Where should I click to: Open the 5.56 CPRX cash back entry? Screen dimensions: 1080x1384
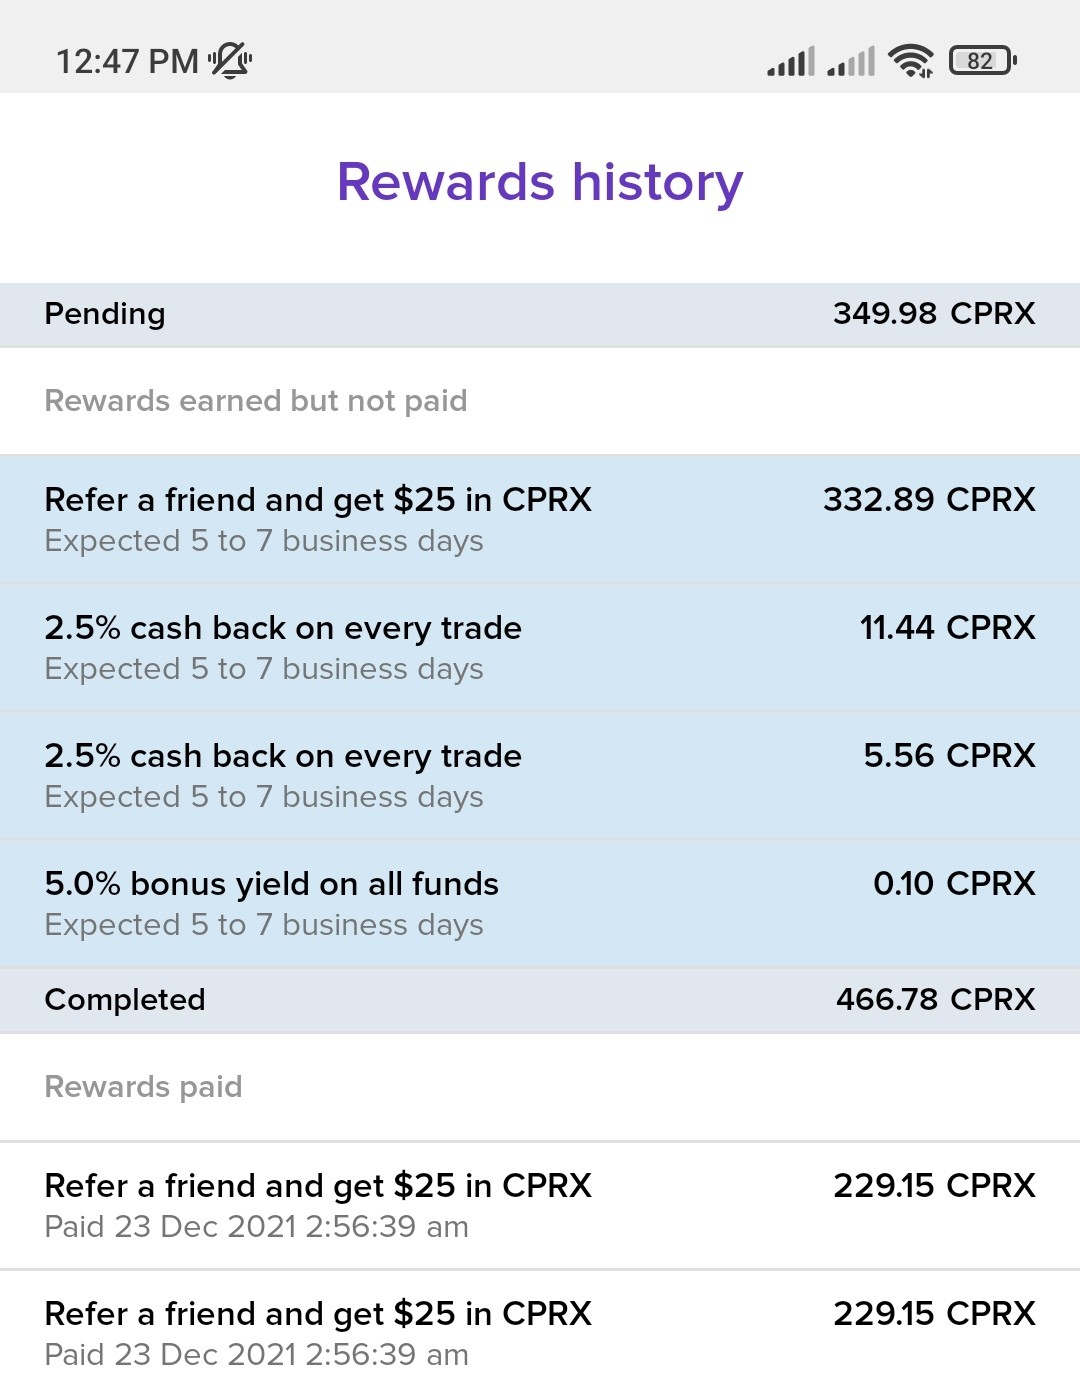(540, 776)
